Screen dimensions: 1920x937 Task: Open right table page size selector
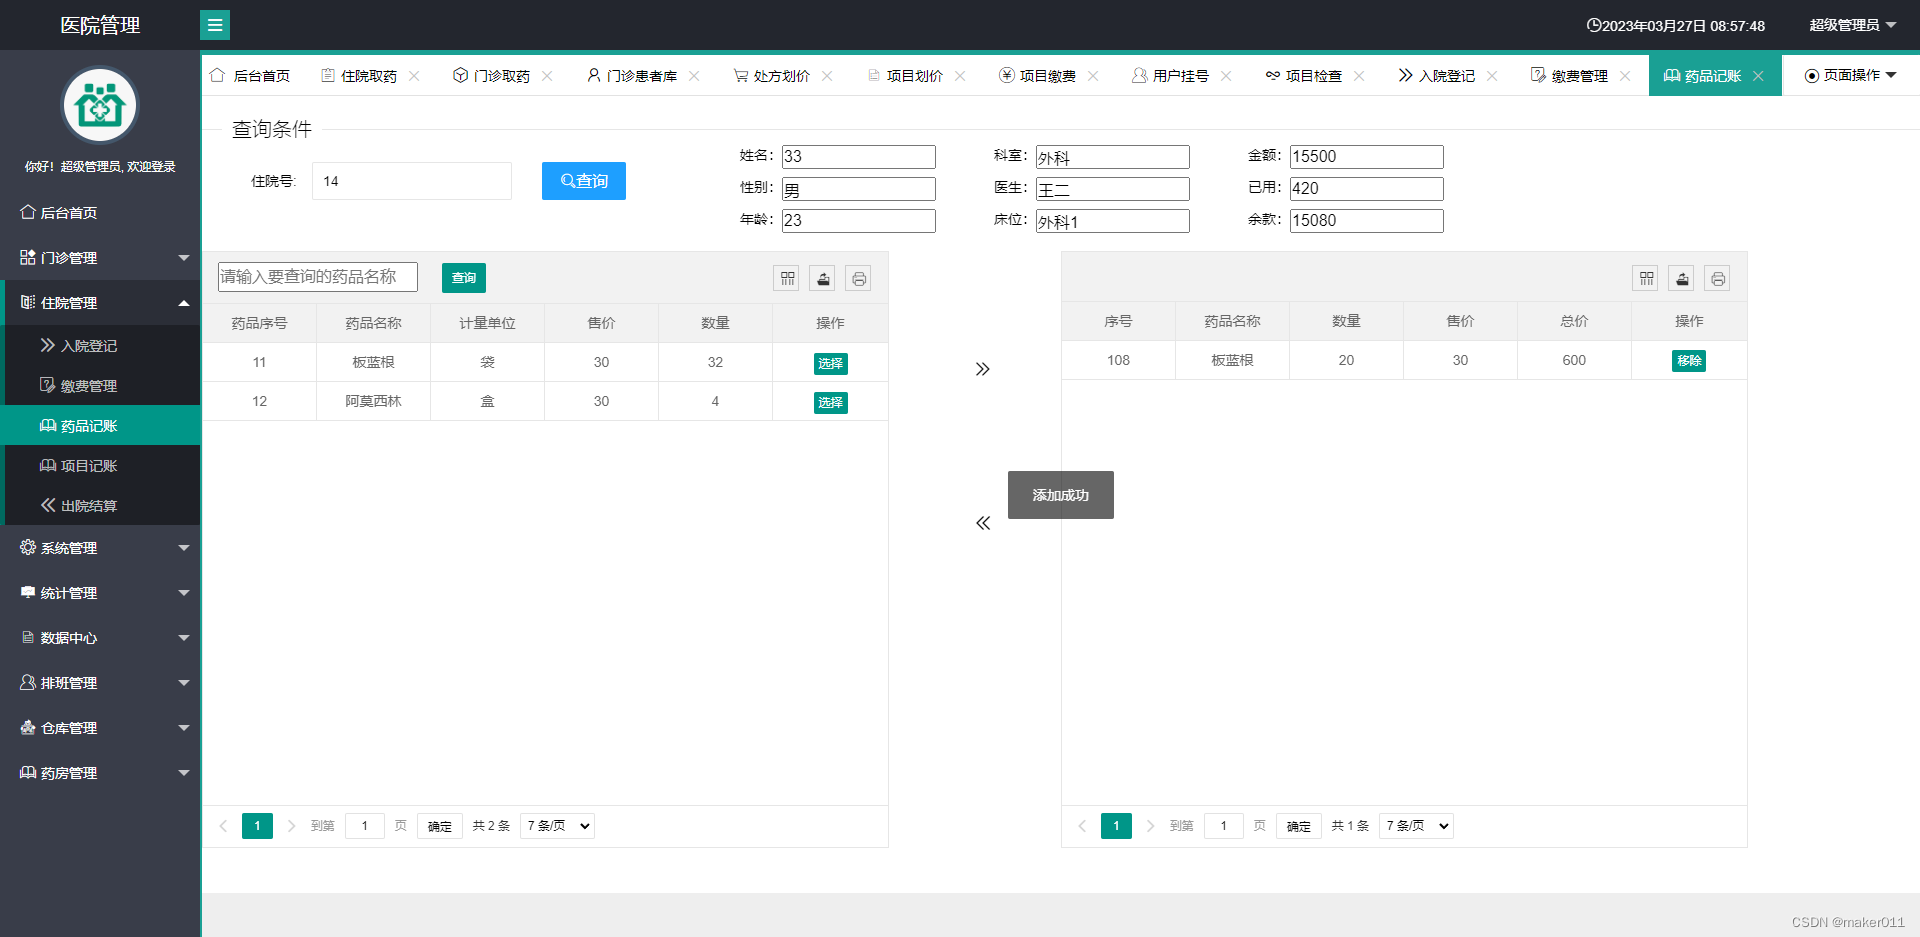(1416, 826)
